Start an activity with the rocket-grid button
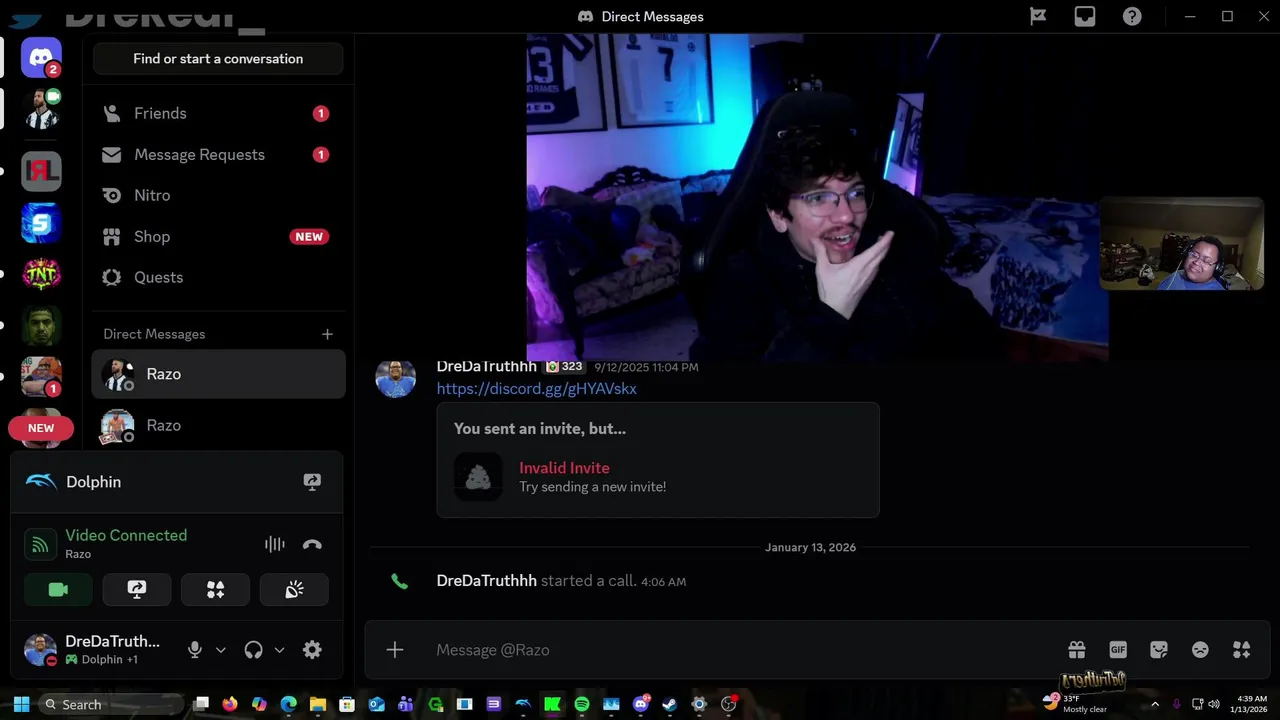Image resolution: width=1280 pixels, height=720 pixels. [x=215, y=590]
